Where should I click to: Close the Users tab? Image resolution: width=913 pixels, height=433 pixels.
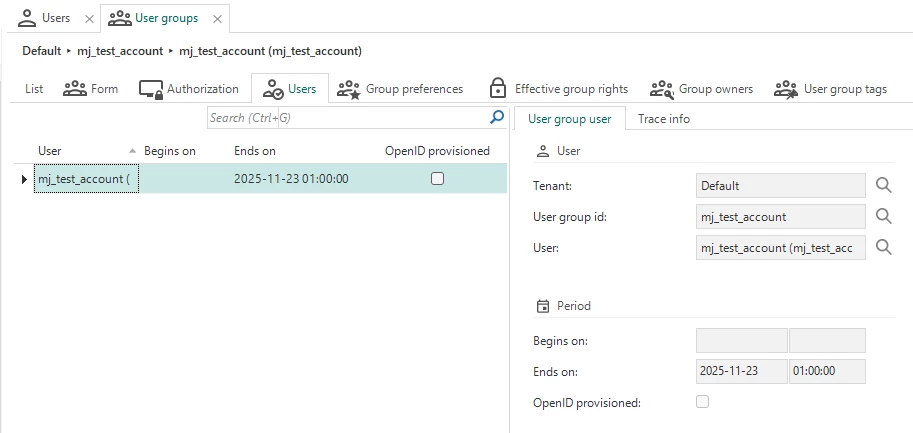pyautogui.click(x=88, y=19)
